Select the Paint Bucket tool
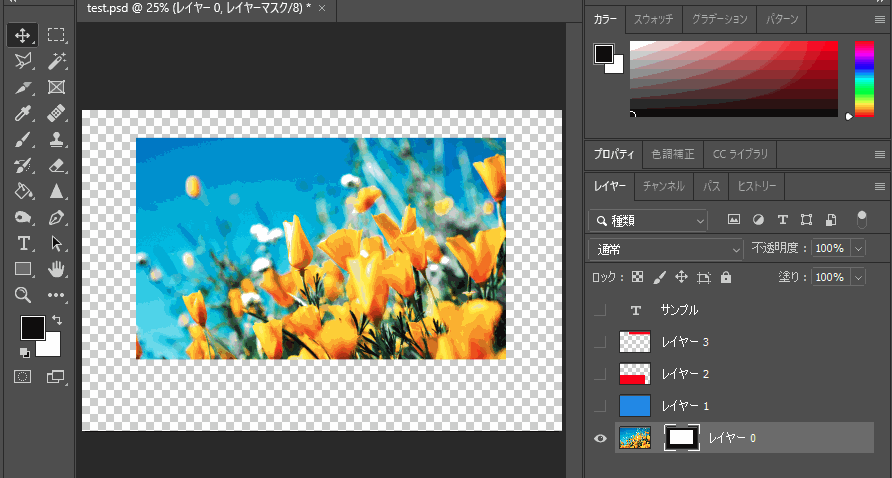 22,191
